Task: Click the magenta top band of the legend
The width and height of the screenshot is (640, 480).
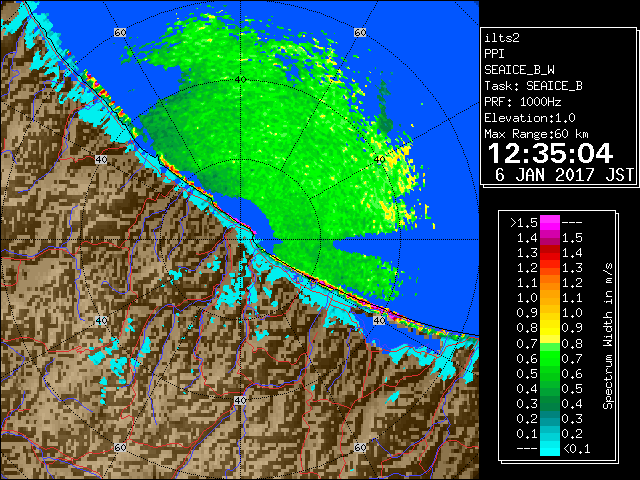Action: click(550, 223)
